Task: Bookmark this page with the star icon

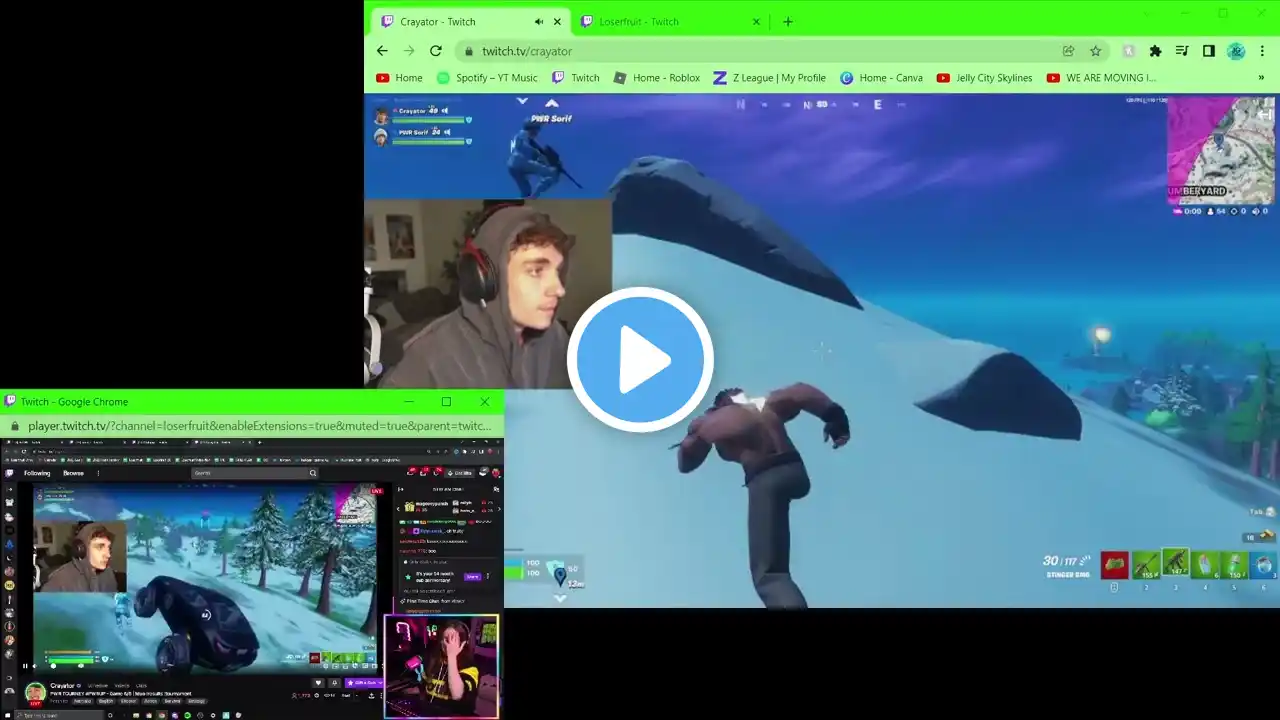Action: (1096, 51)
